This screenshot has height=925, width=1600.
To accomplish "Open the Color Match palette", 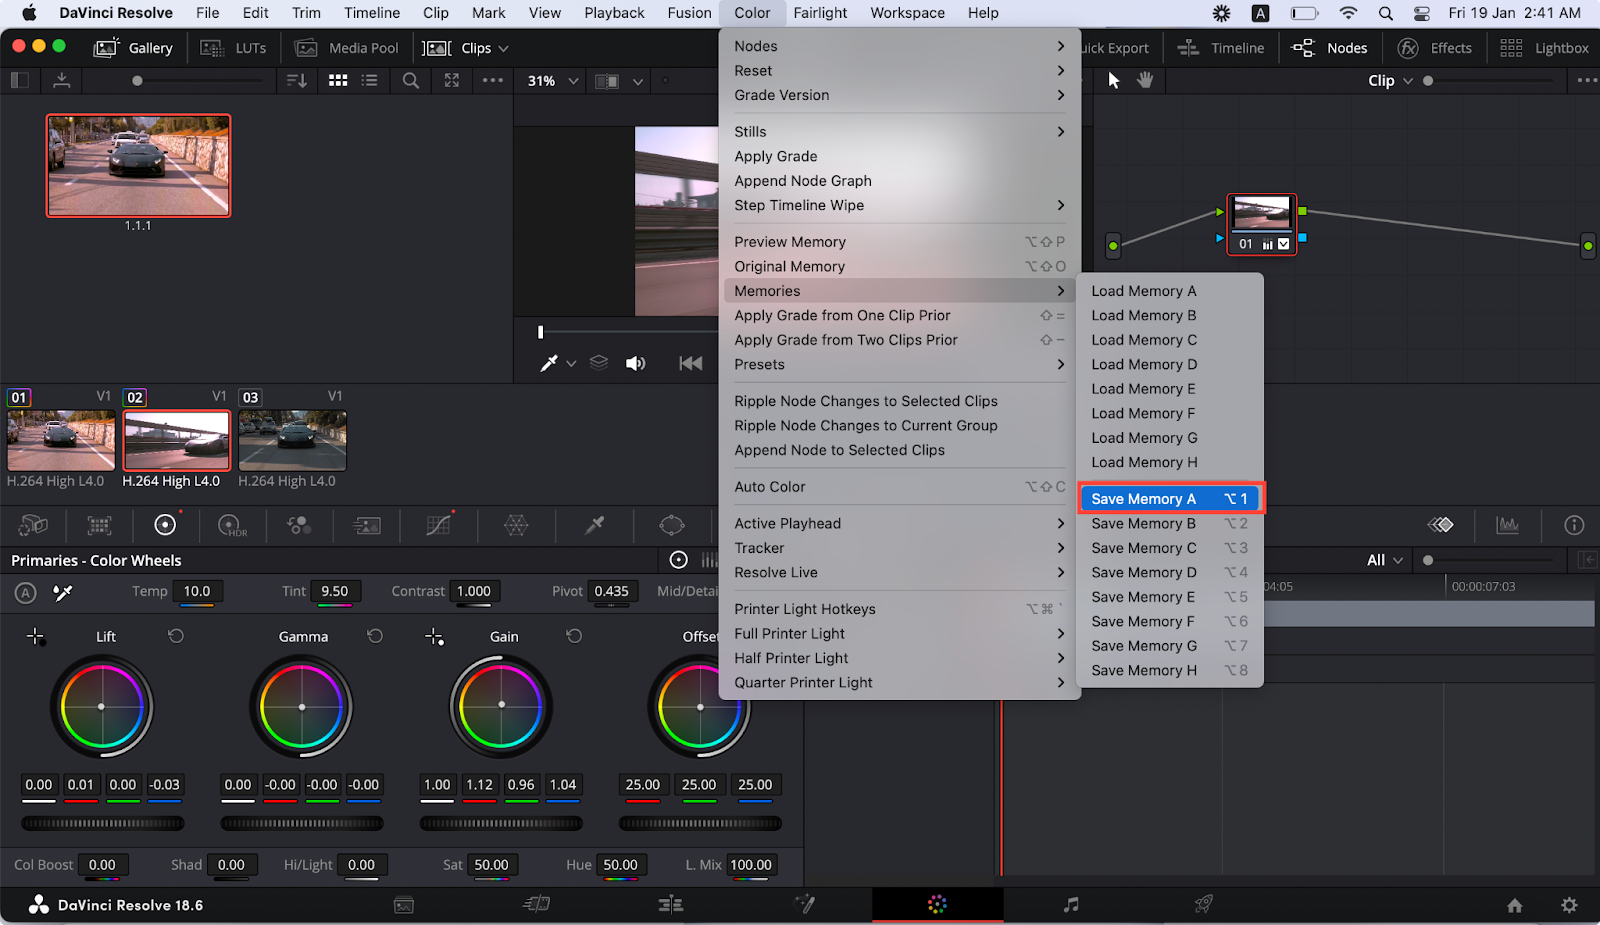I will pyautogui.click(x=99, y=524).
